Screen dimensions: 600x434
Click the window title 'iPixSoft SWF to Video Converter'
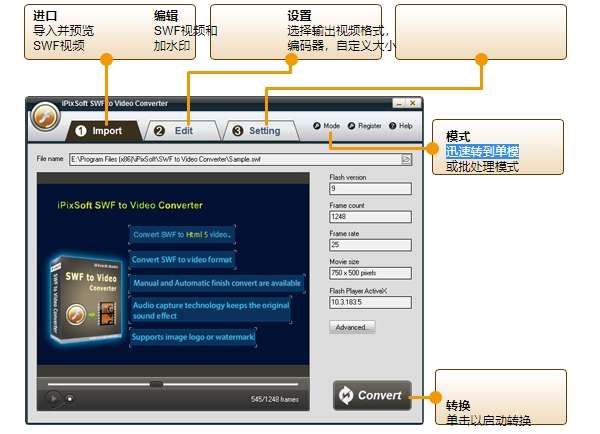pyautogui.click(x=114, y=103)
